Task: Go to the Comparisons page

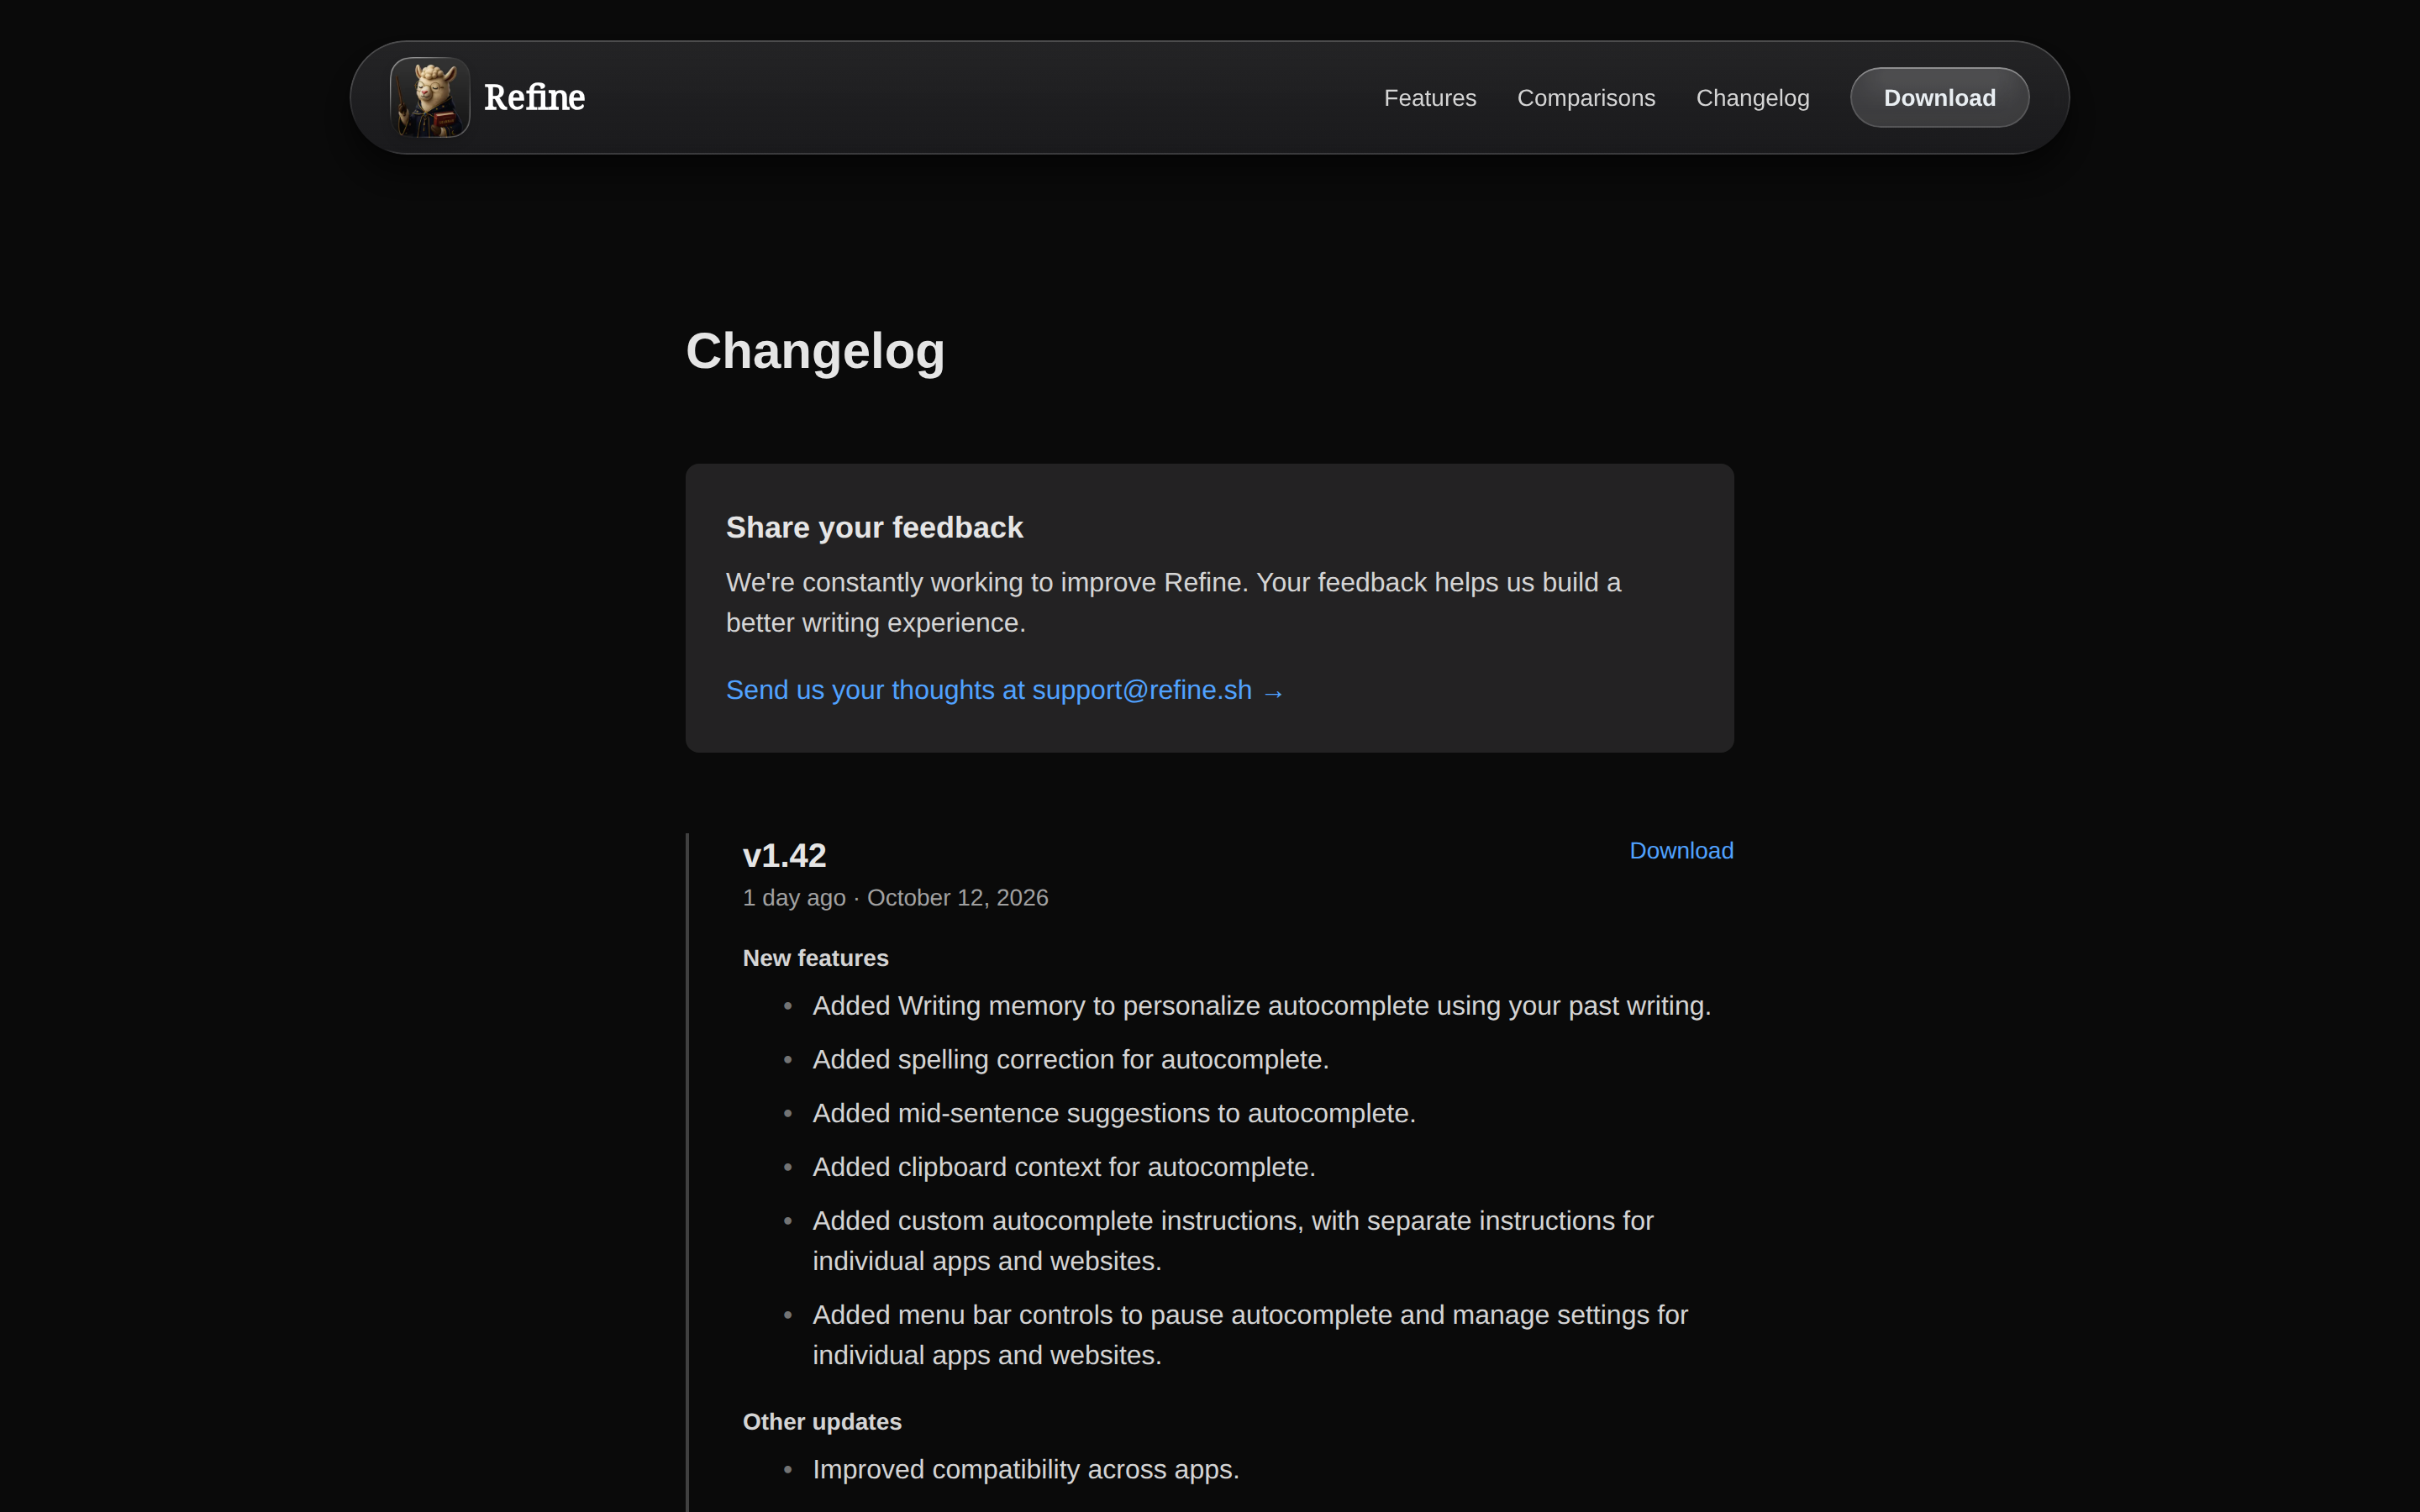Action: click(x=1586, y=98)
